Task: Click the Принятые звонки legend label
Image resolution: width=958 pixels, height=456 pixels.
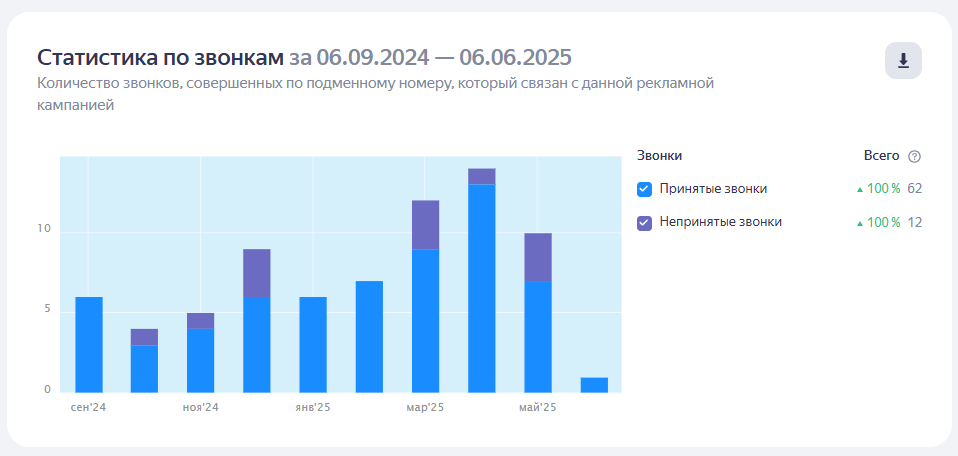Action: 713,189
